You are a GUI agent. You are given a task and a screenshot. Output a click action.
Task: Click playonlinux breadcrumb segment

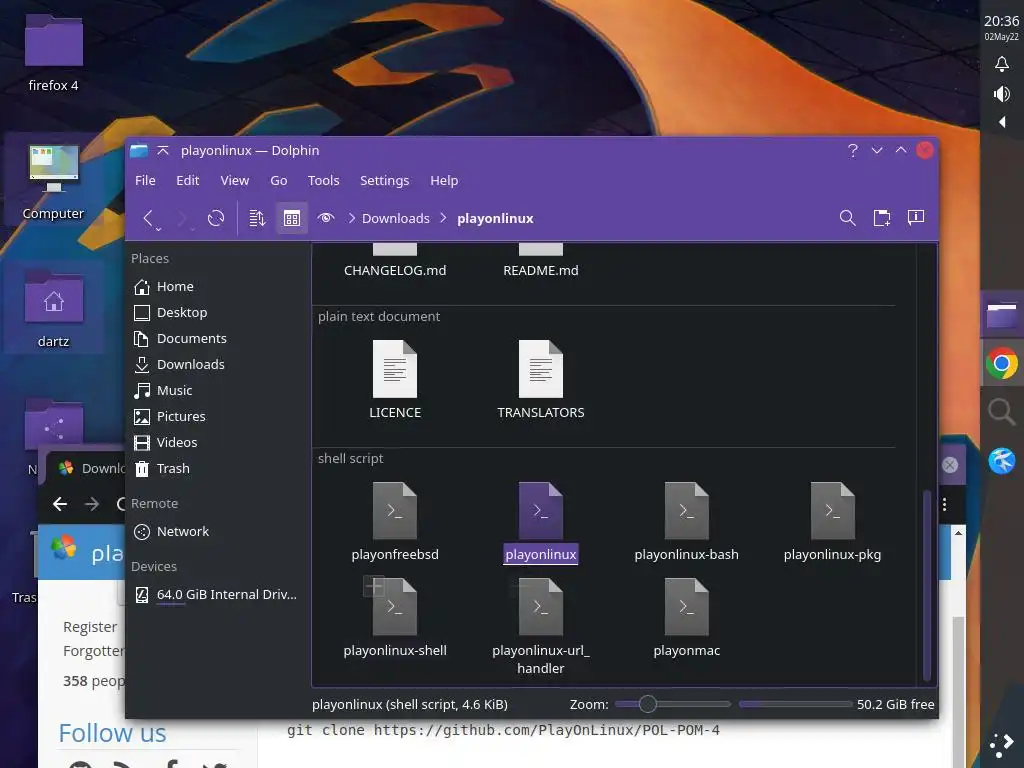coord(495,218)
